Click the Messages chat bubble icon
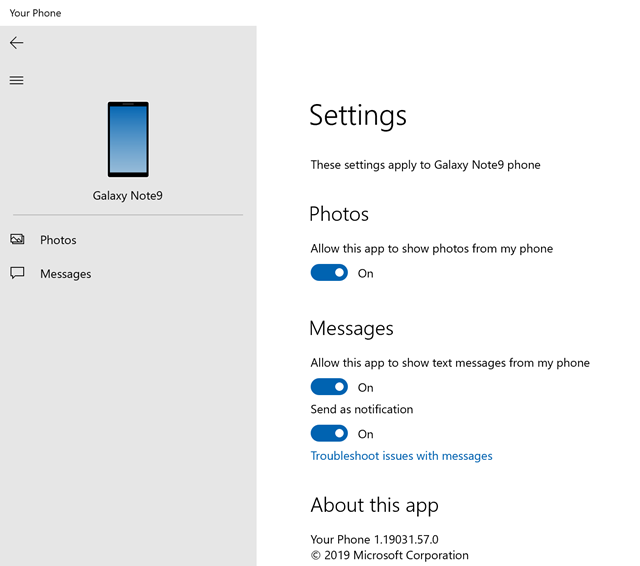This screenshot has width=640, height=566. click(x=17, y=273)
